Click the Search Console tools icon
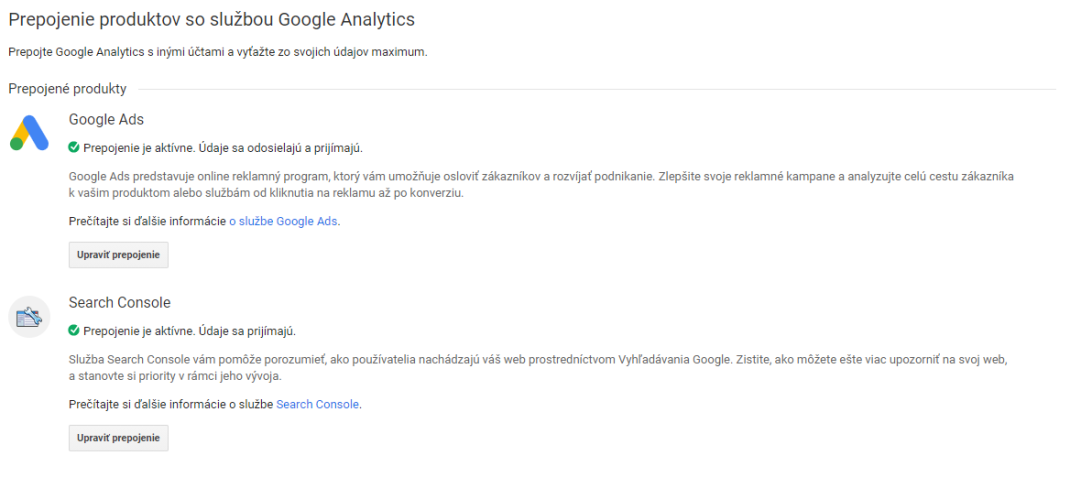 (29, 317)
